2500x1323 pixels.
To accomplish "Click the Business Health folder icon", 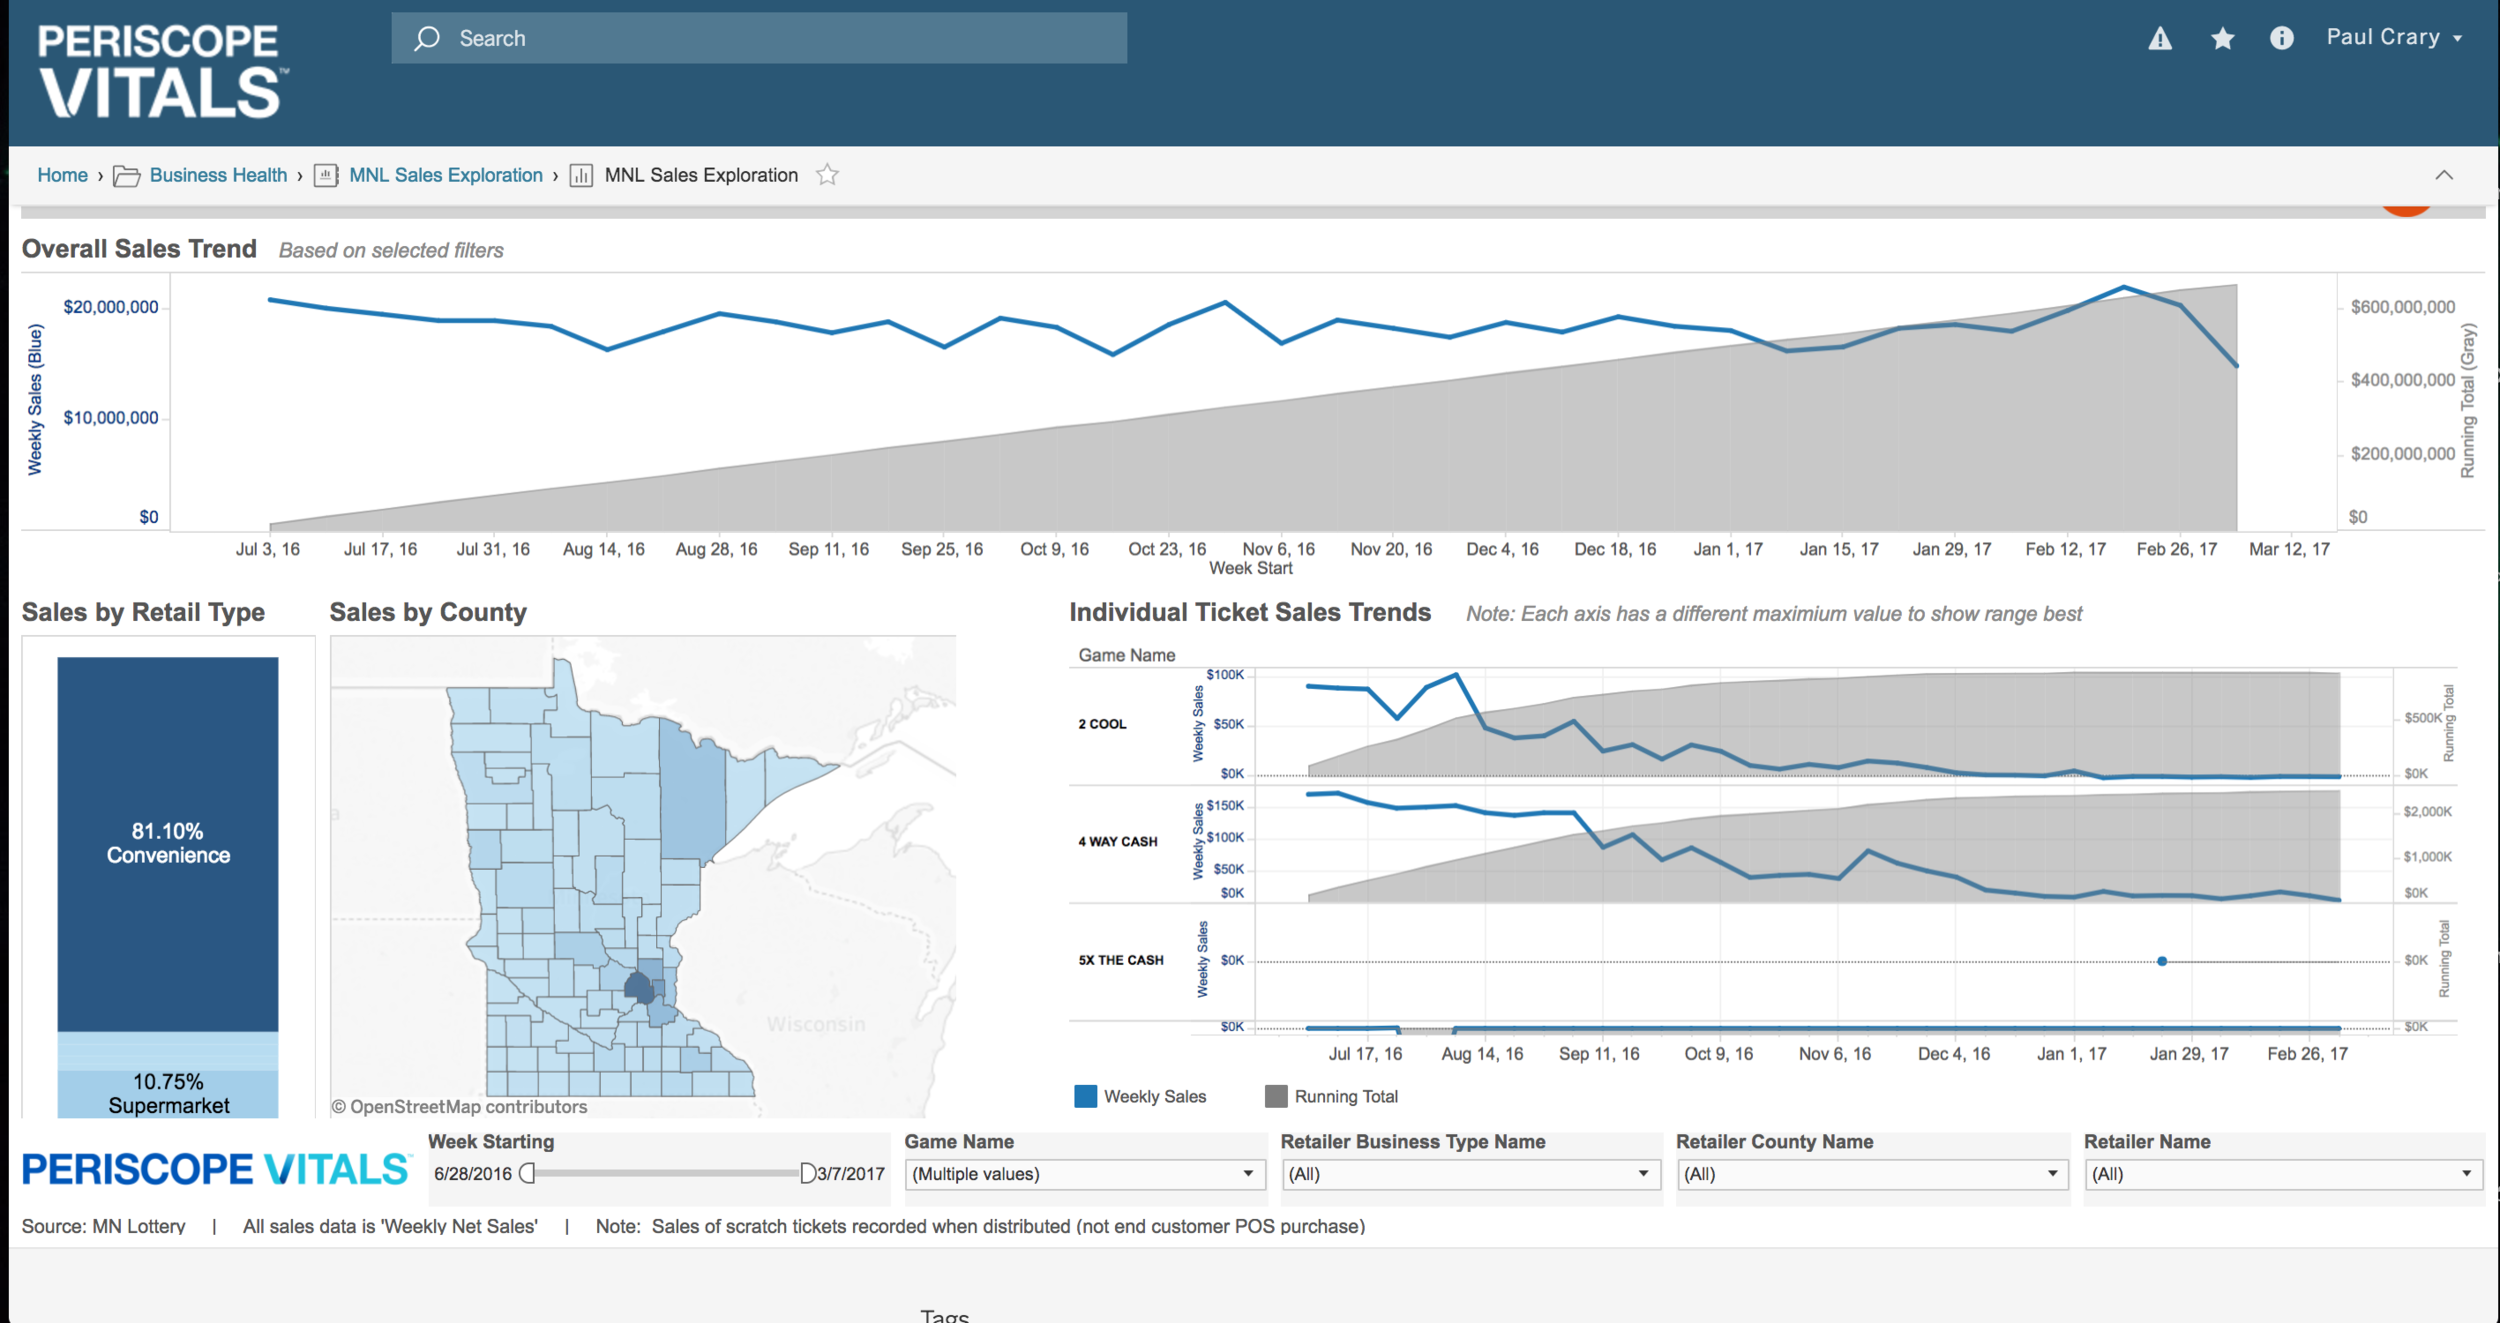I will [x=126, y=176].
